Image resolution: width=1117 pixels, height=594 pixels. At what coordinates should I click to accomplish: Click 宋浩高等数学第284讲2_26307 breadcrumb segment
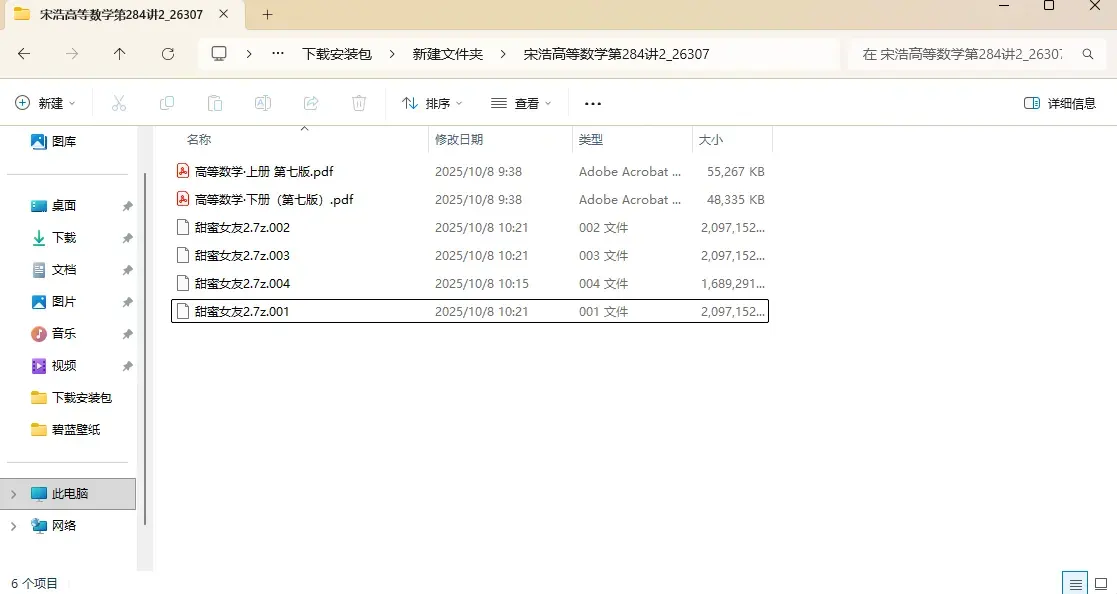pos(616,54)
